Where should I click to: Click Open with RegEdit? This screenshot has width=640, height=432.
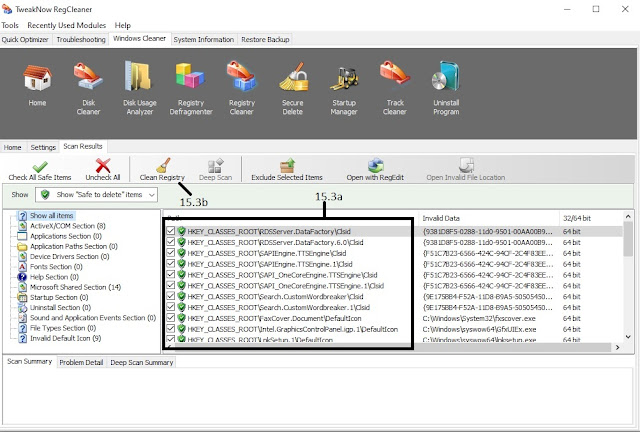click(x=375, y=169)
